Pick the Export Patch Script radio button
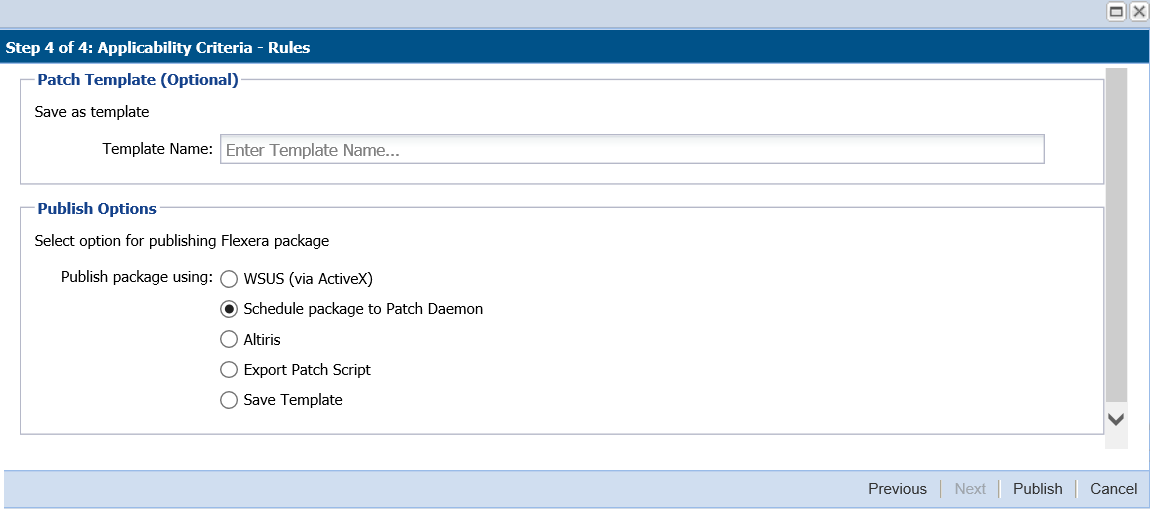 [x=229, y=370]
